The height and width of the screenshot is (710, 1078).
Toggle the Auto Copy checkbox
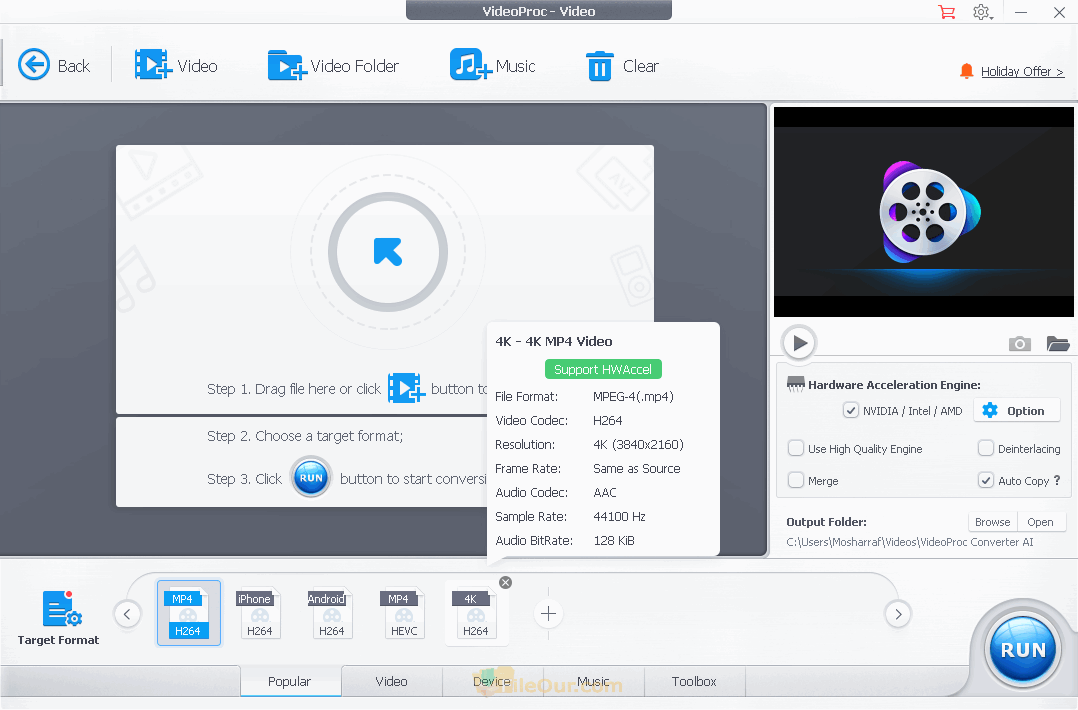tap(985, 480)
